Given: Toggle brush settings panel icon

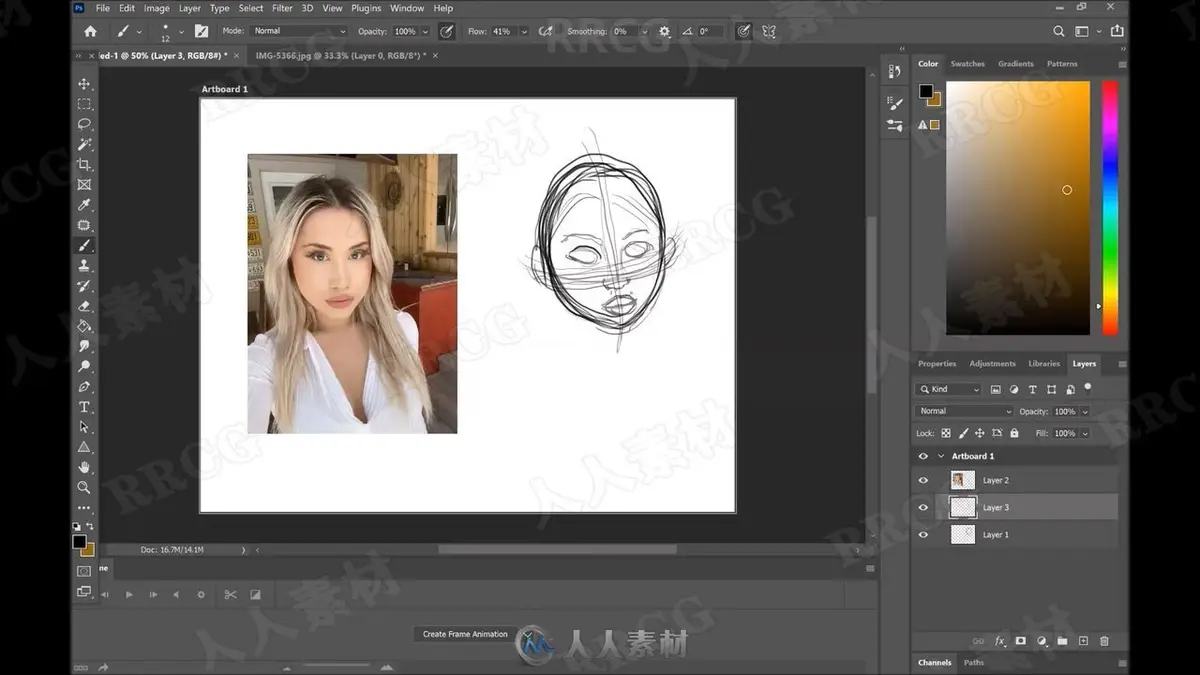Looking at the screenshot, I should pyautogui.click(x=202, y=31).
